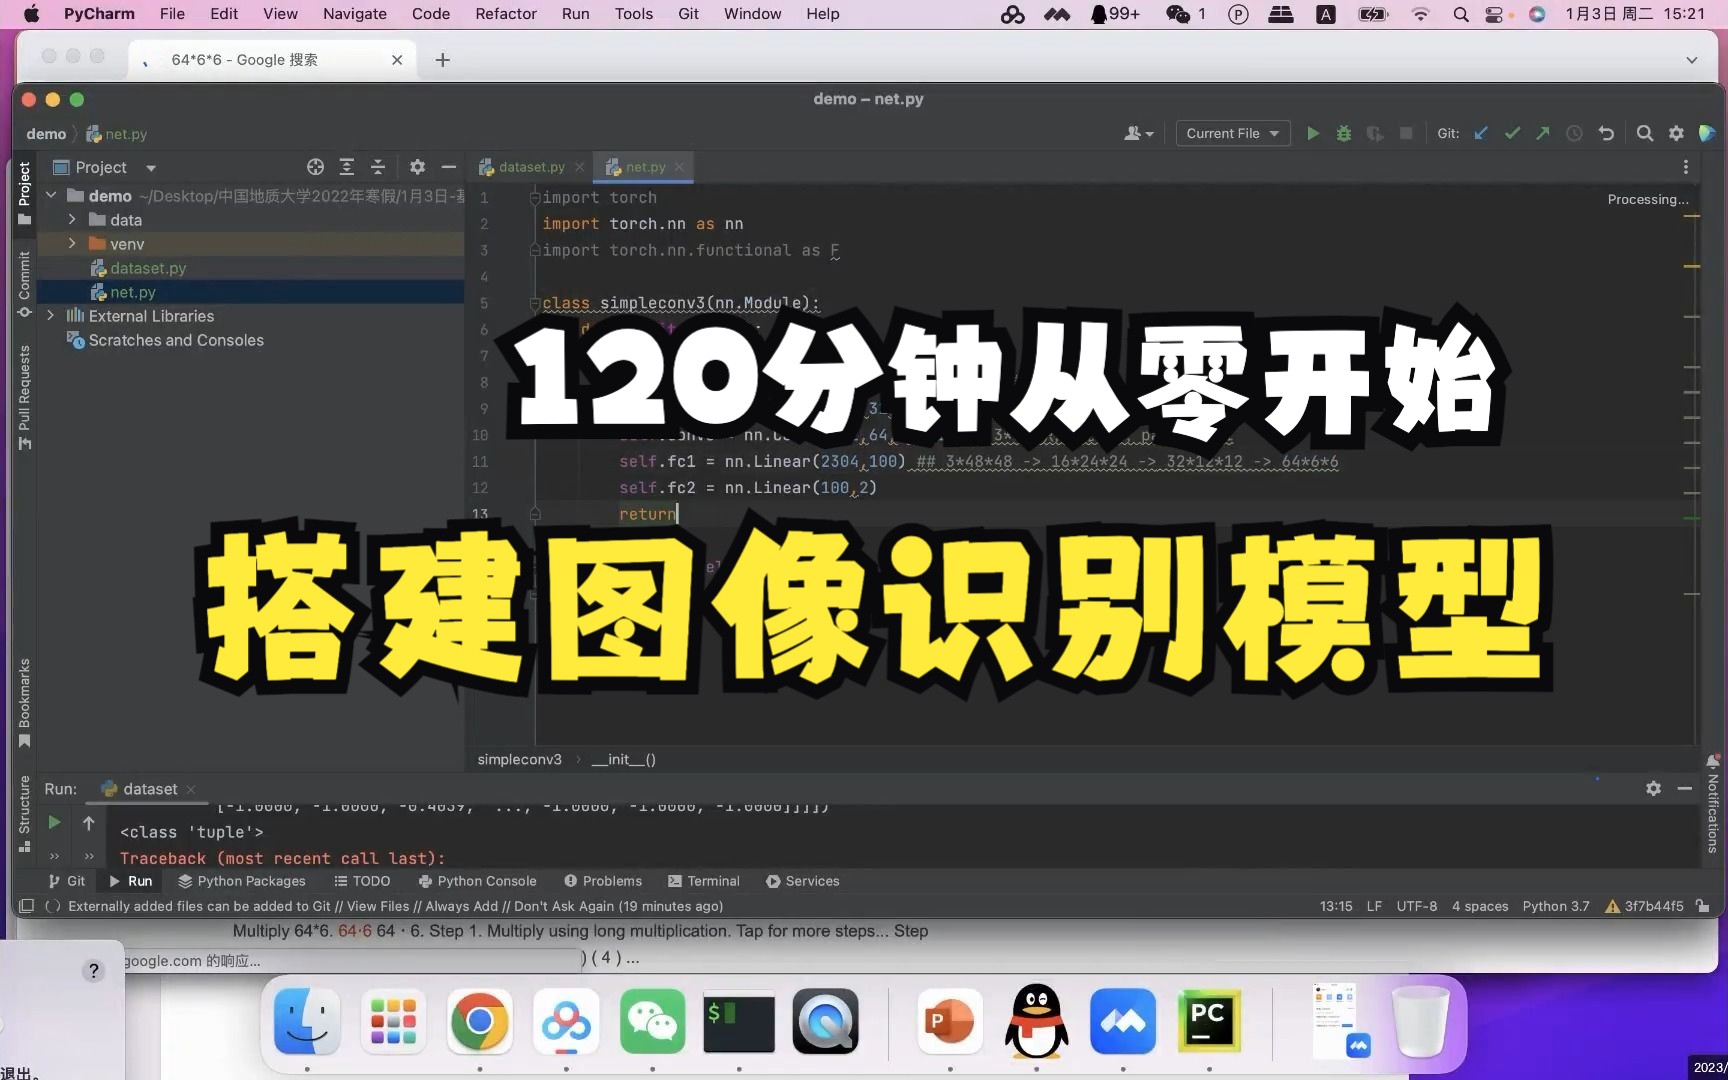Open IDE settings gear in top toolbar
This screenshot has width=1728, height=1080.
(1676, 133)
